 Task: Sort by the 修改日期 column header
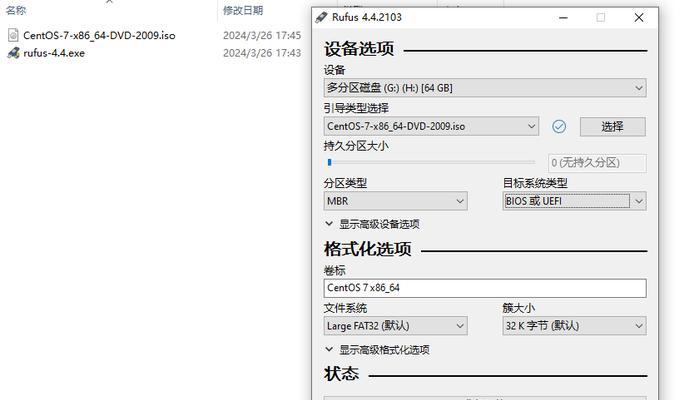(243, 10)
